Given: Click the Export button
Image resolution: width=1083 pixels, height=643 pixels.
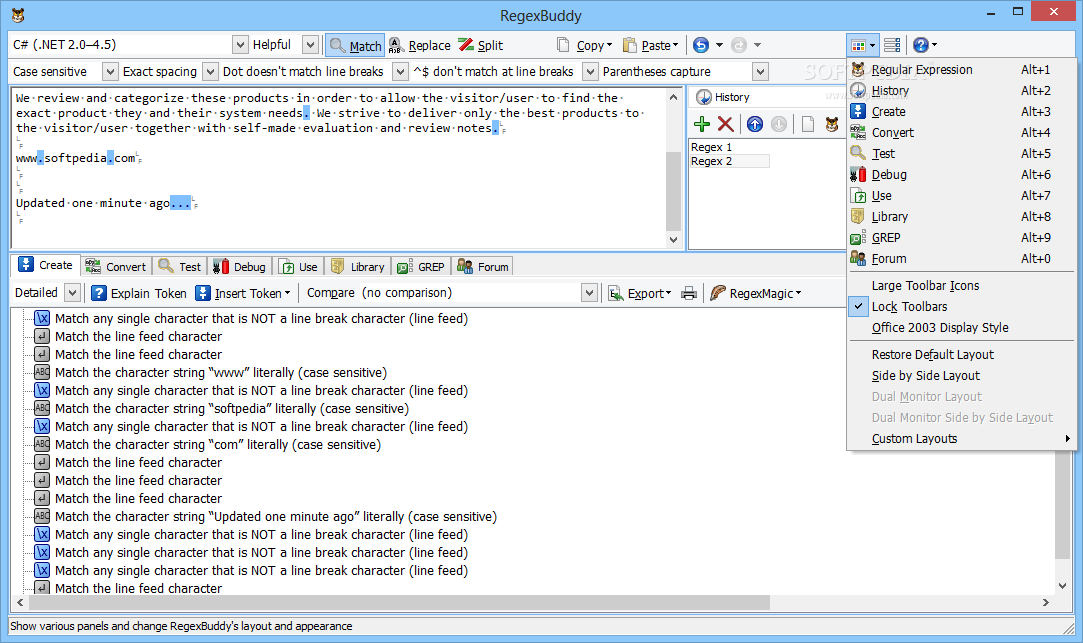Looking at the screenshot, I should 640,293.
